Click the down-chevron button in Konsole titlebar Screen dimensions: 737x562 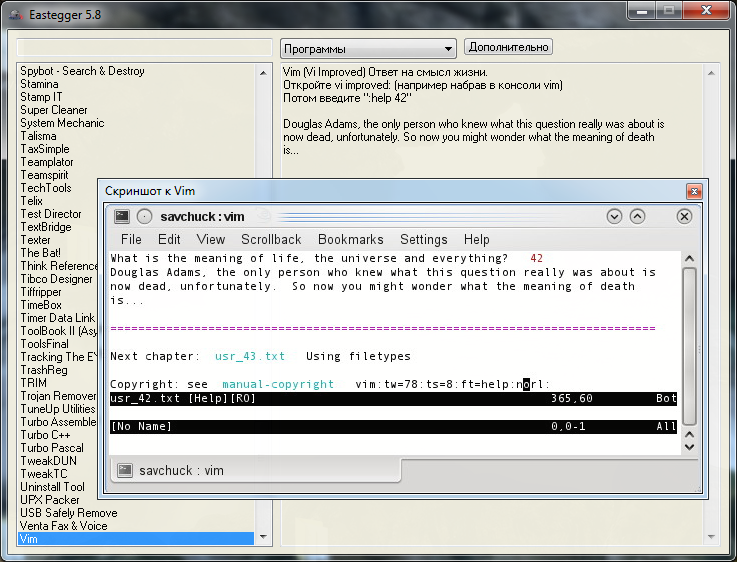coord(615,216)
